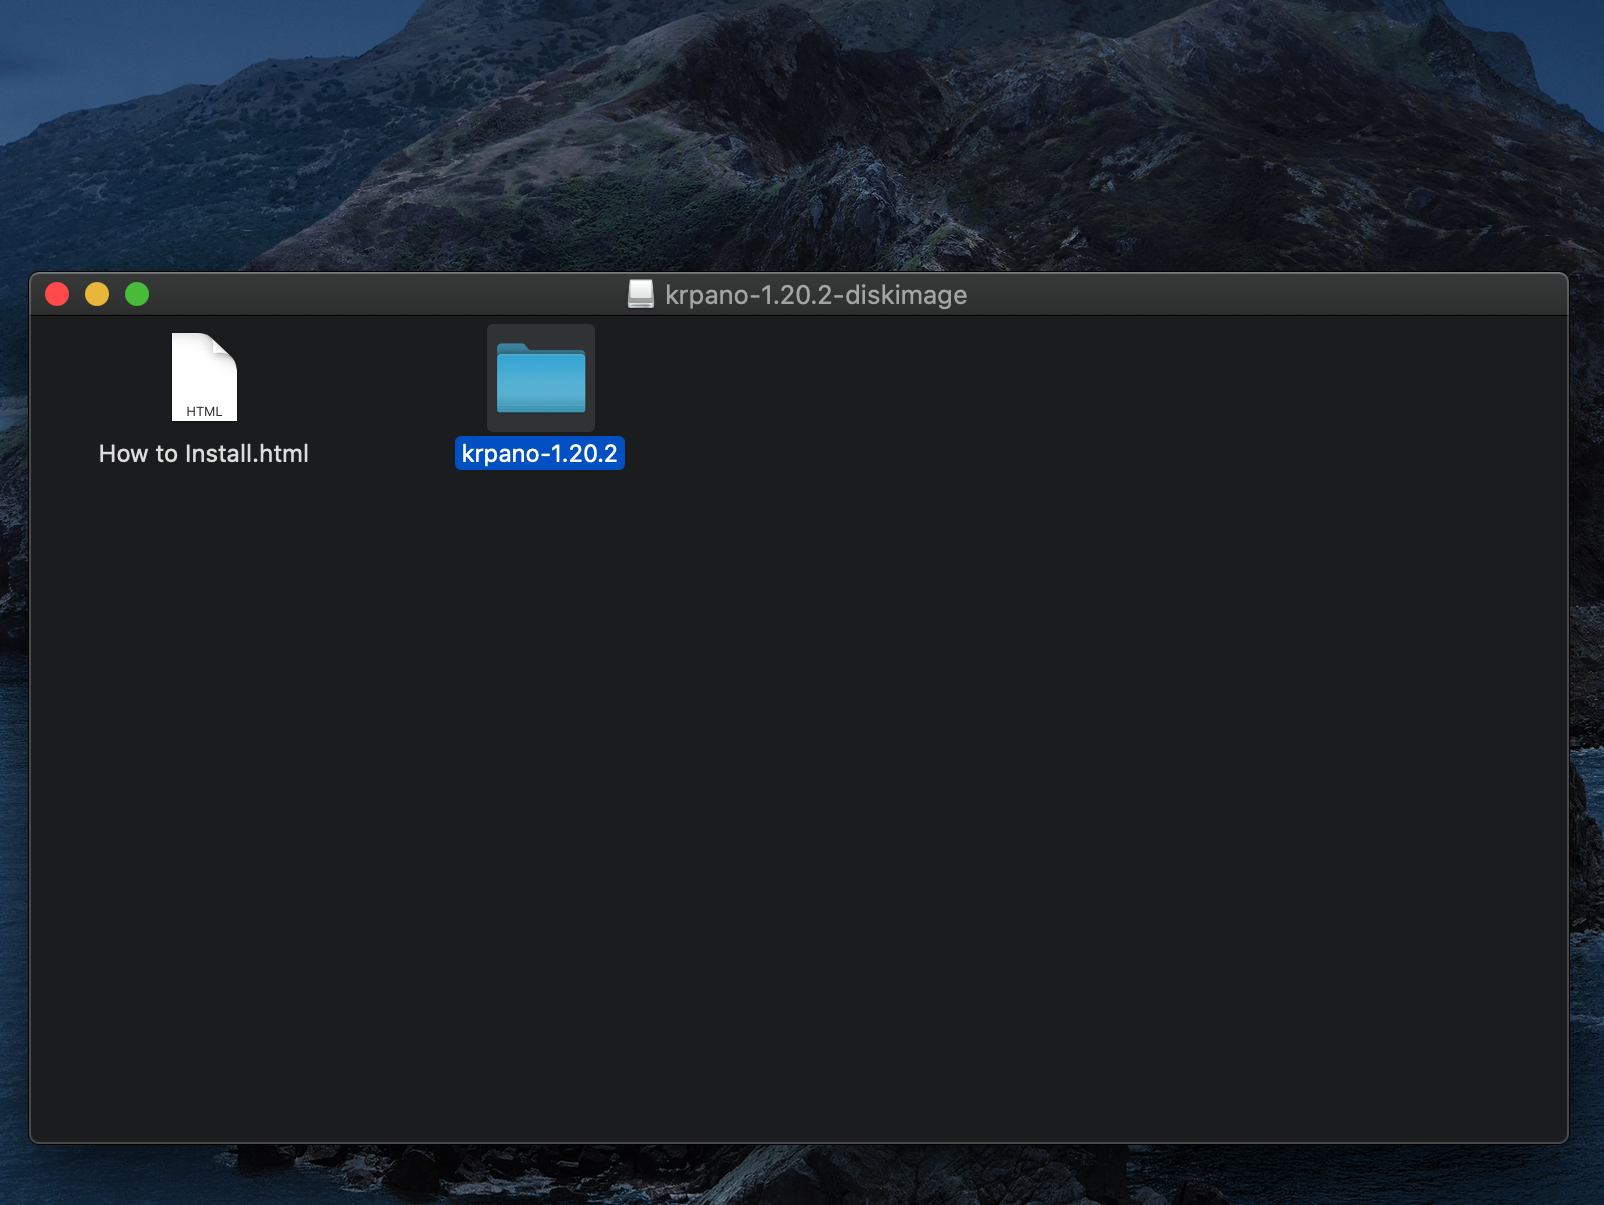Click the 'How to Install.html' file name
Screen dimensions: 1604x1205
click(204, 454)
